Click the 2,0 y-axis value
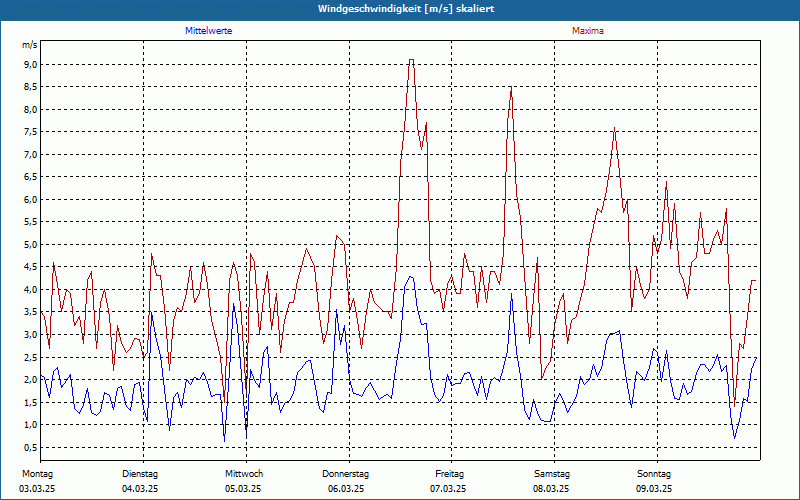Image resolution: width=800 pixels, height=500 pixels. pos(30,380)
